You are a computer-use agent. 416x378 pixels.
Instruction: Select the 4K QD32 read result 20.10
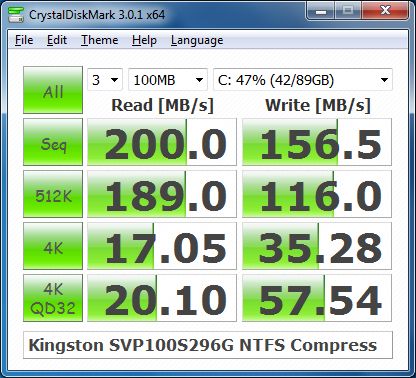pos(162,298)
